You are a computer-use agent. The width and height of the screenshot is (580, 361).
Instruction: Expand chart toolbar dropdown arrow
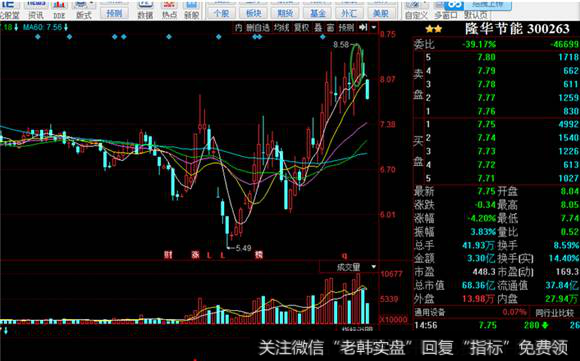(374, 27)
